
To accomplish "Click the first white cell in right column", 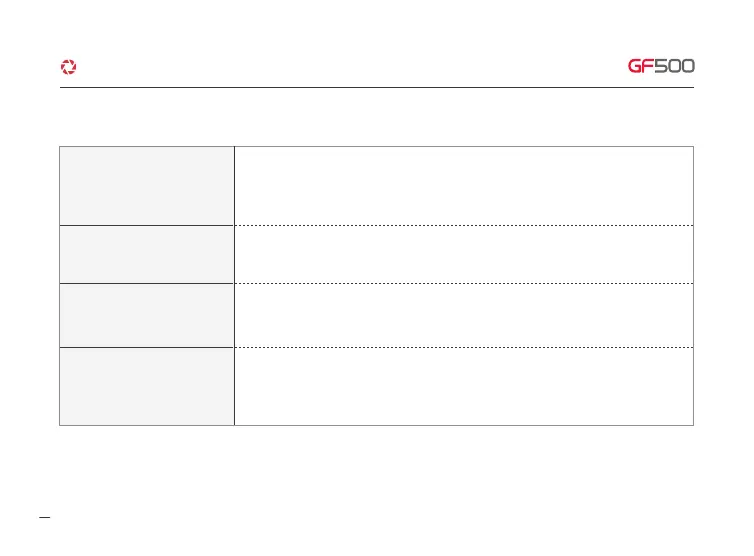I will click(x=464, y=186).
